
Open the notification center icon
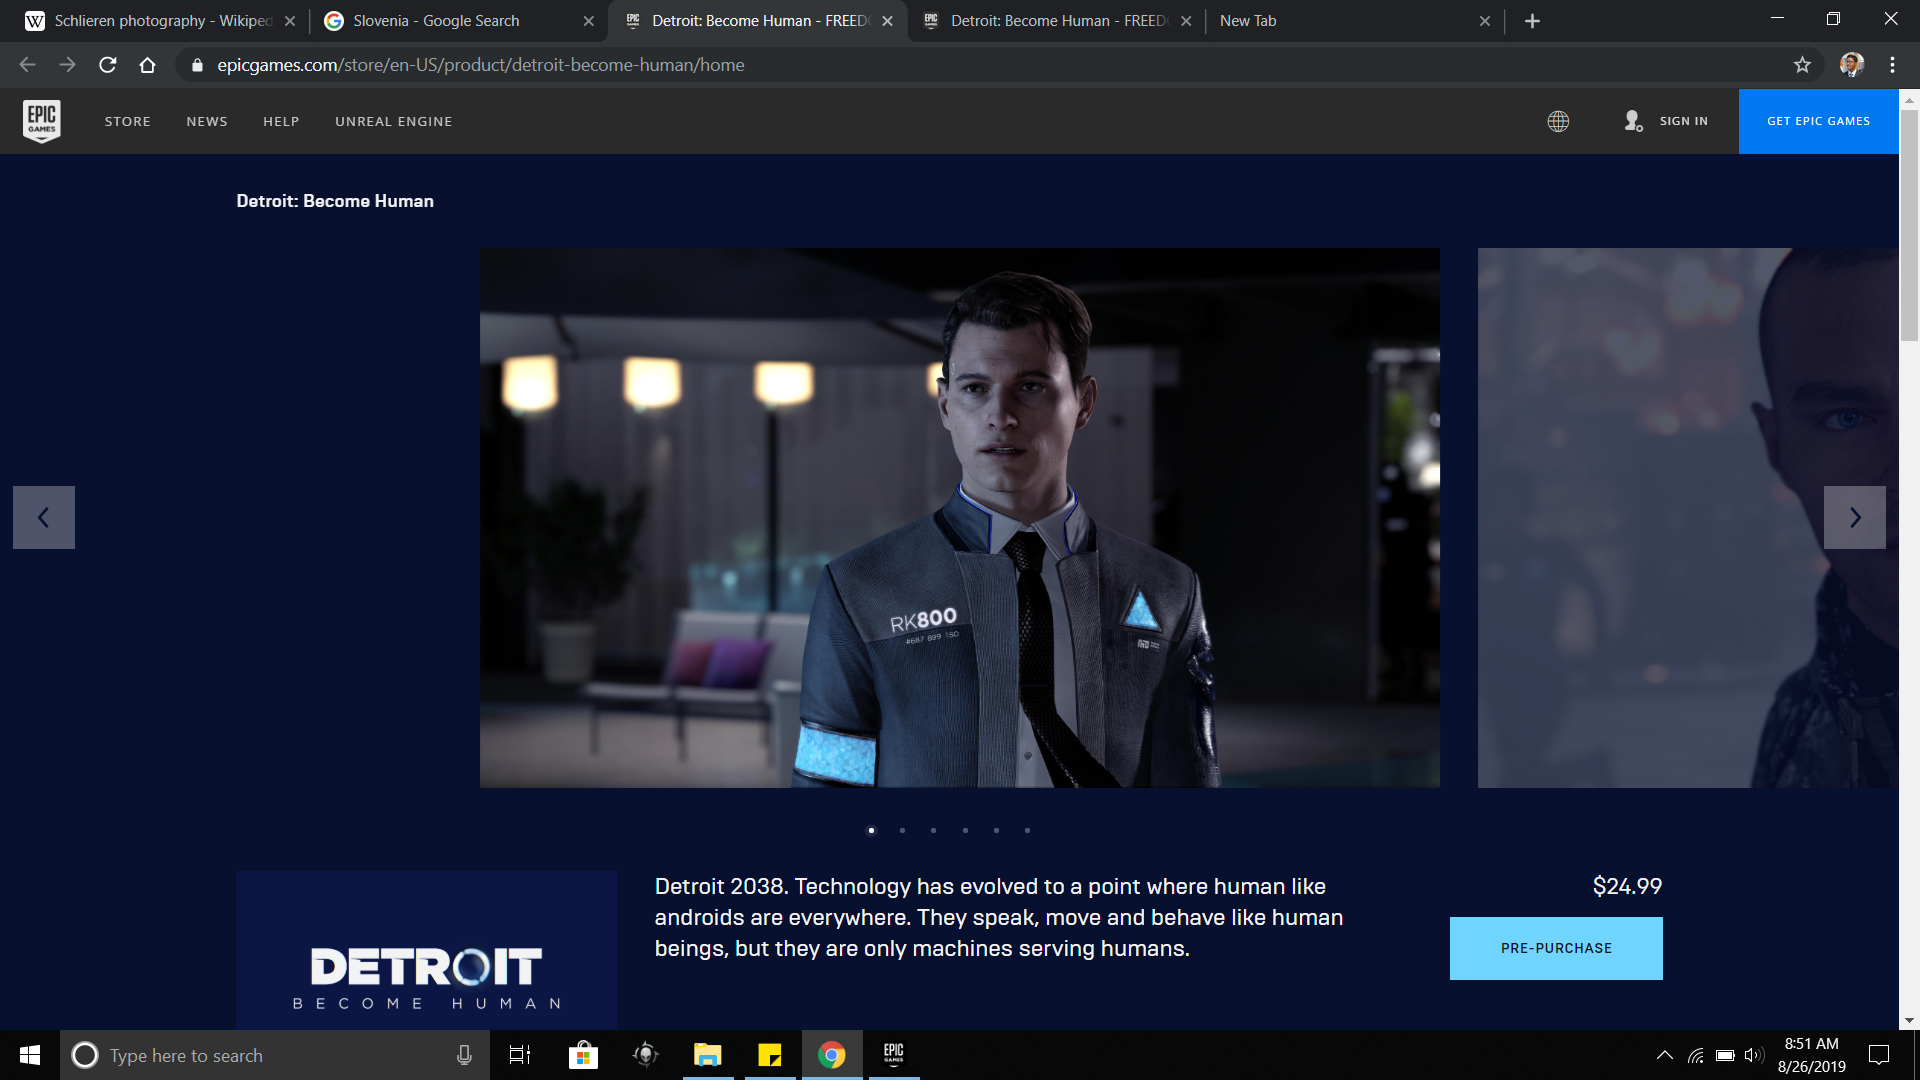pyautogui.click(x=1879, y=1055)
